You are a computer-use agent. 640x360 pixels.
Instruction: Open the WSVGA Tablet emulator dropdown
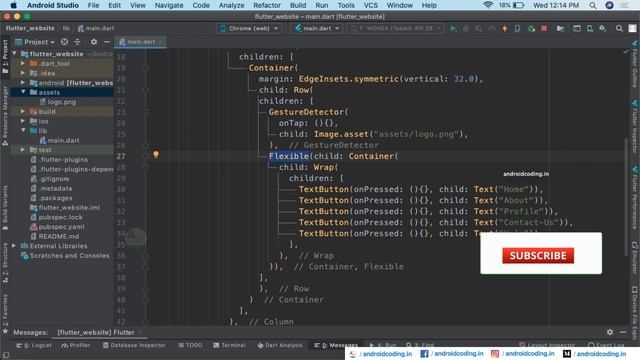click(395, 29)
